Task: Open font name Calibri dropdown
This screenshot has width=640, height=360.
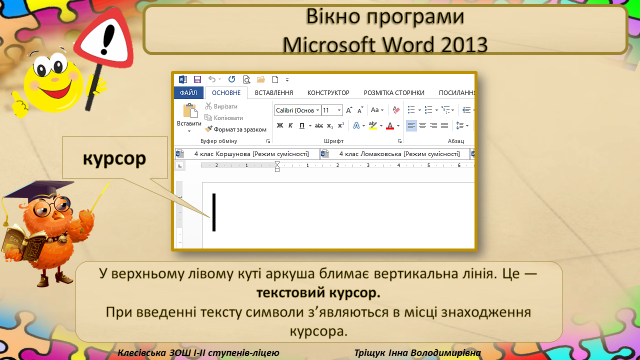Action: coord(318,110)
